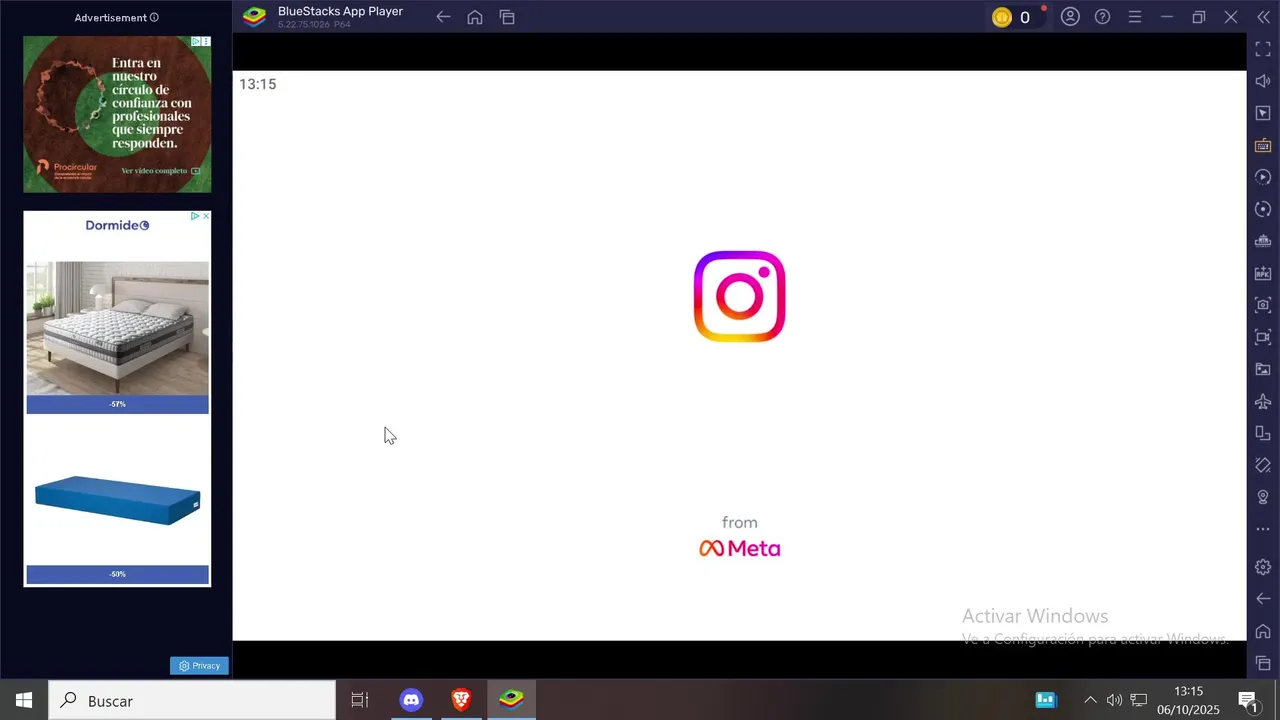This screenshot has height=720, width=1280.
Task: Click the blue mattress topper product
Action: click(117, 499)
